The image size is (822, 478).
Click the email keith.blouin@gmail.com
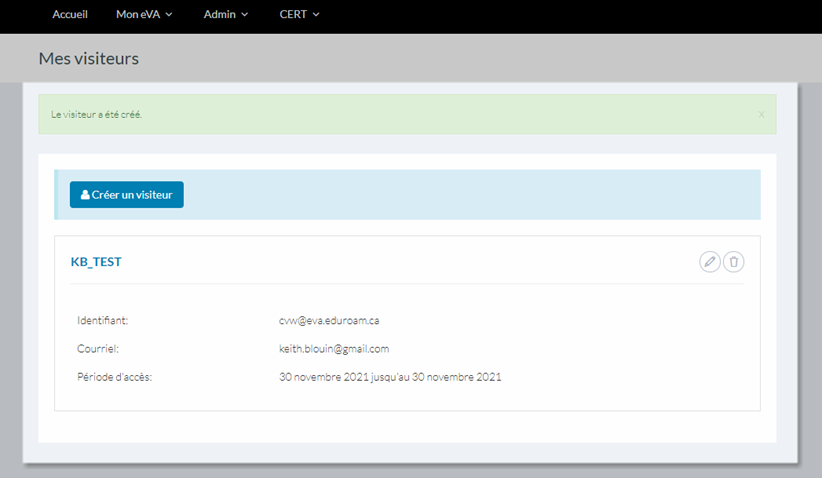tap(334, 349)
